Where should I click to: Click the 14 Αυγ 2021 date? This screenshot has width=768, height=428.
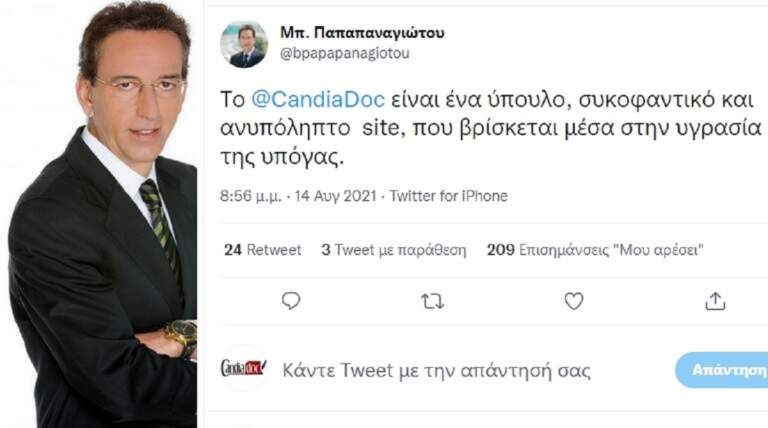pos(335,196)
